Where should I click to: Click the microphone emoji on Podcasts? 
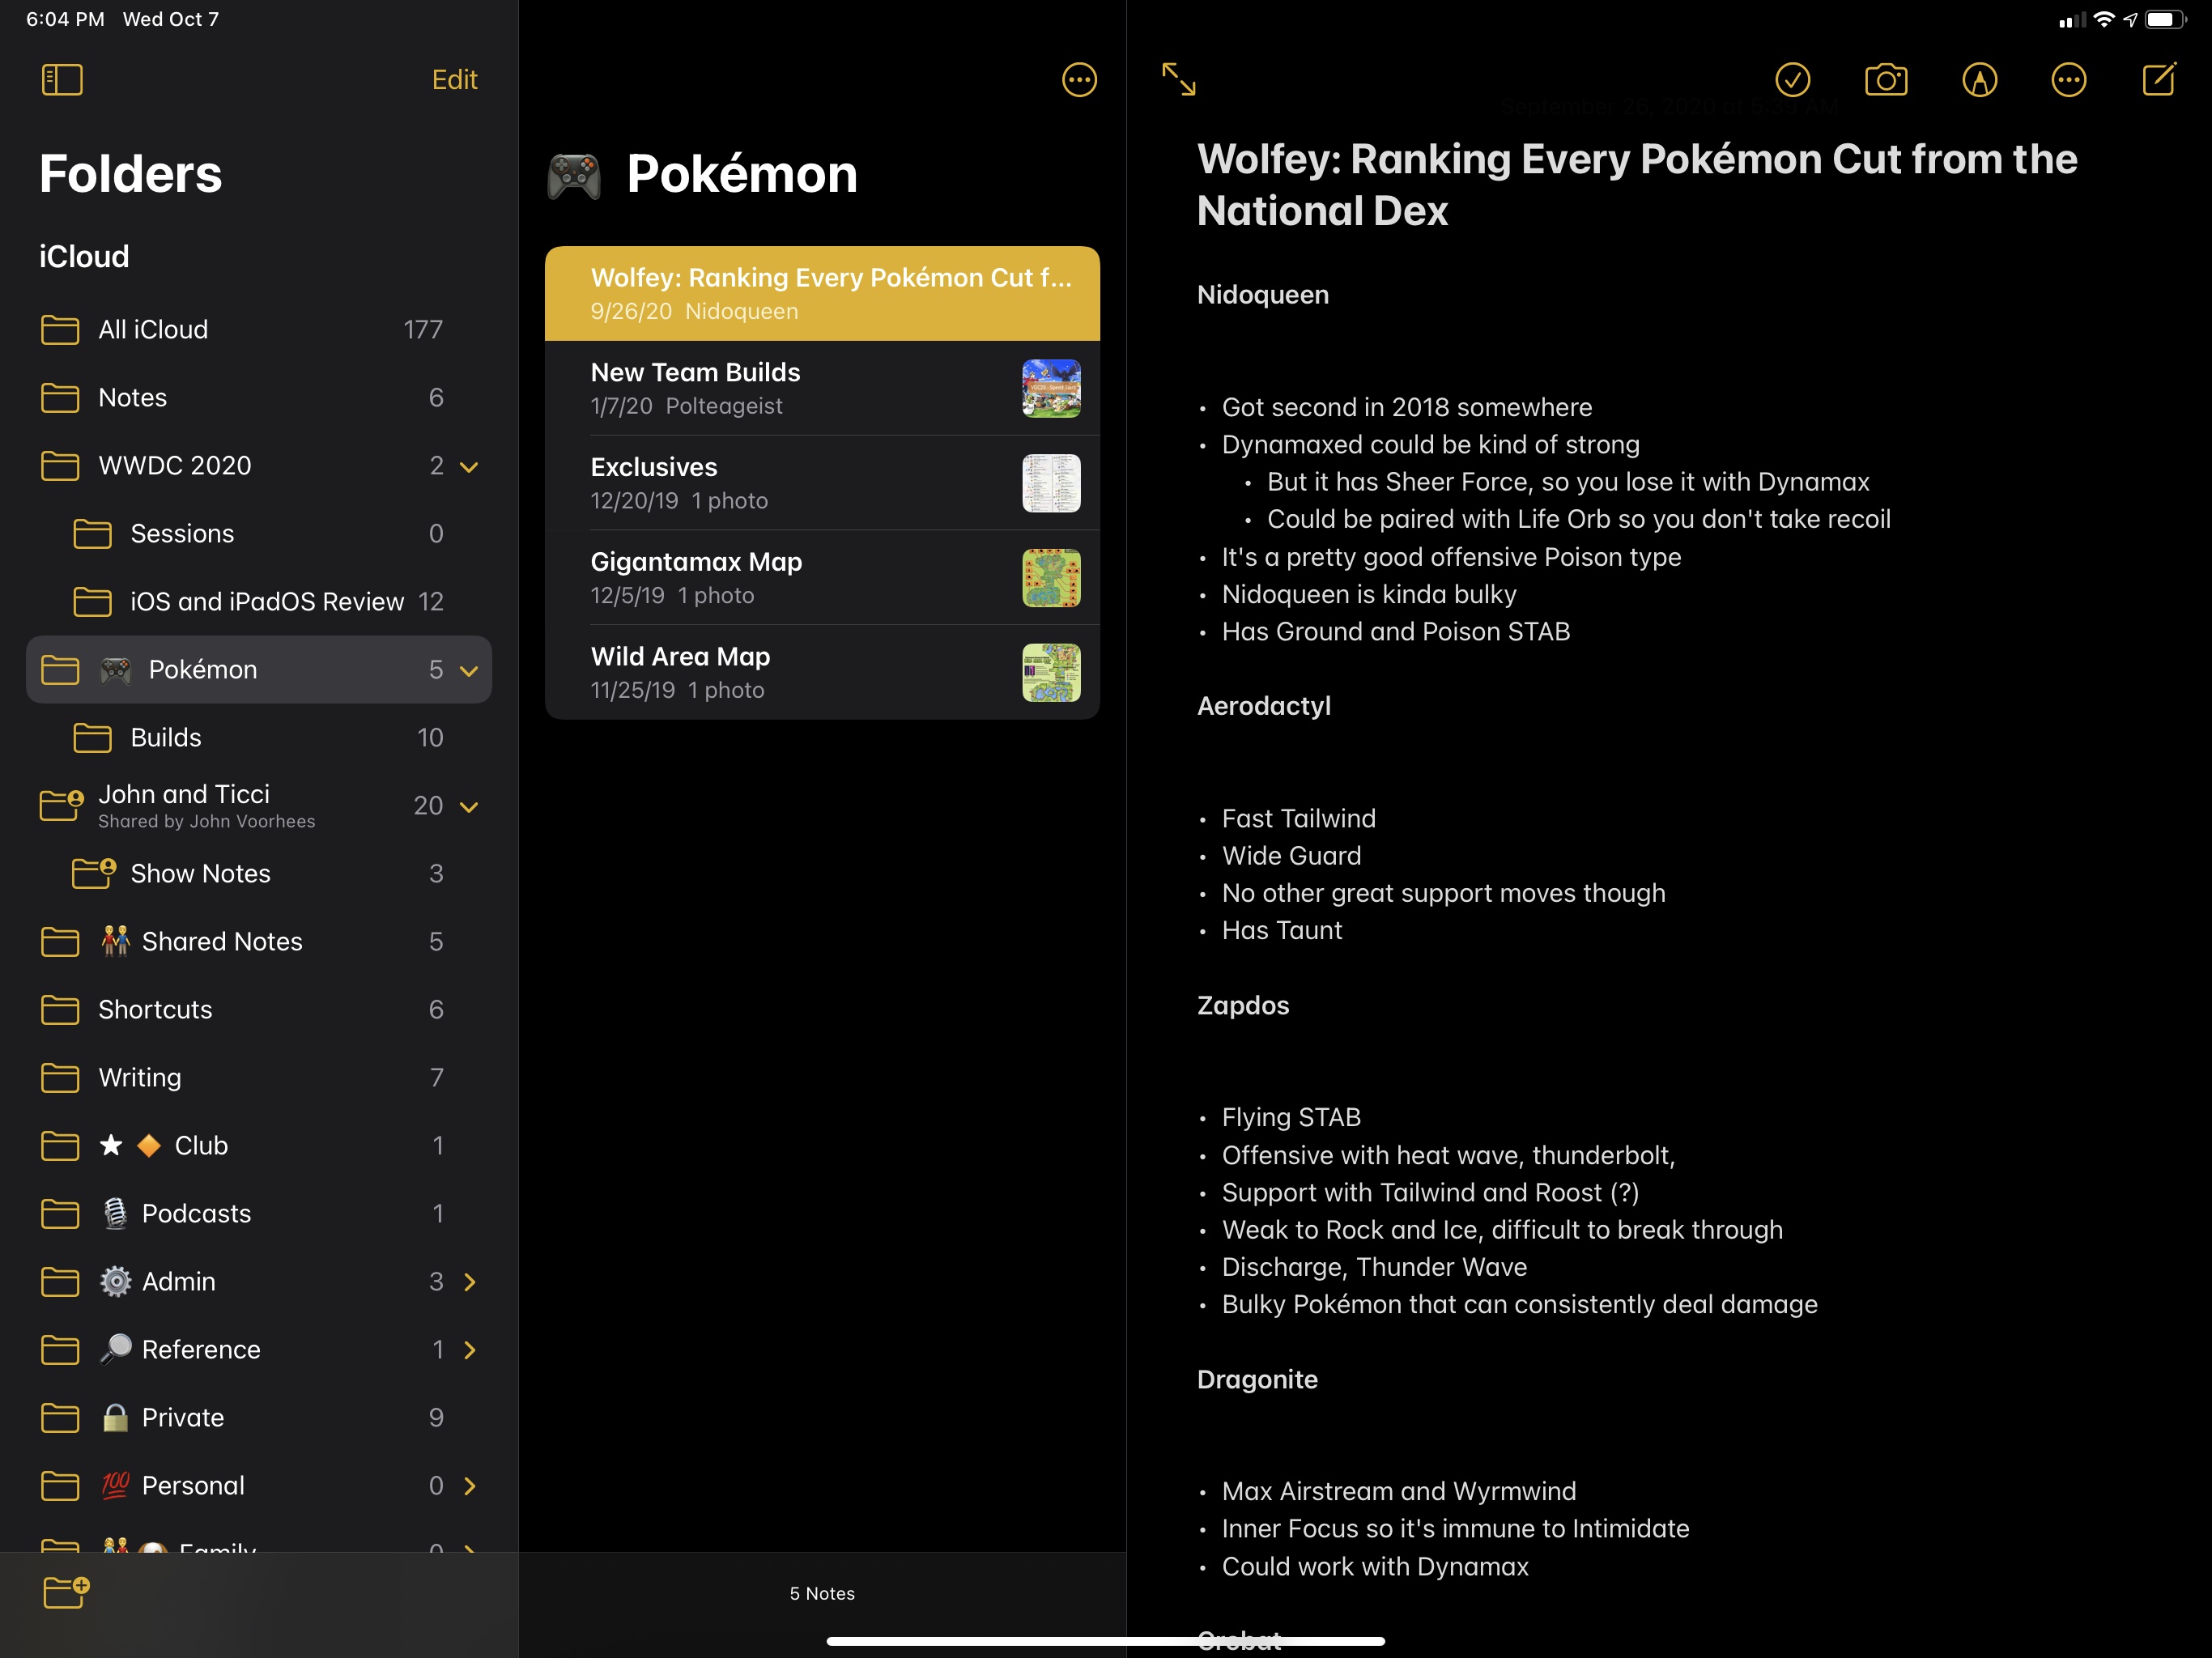click(x=115, y=1213)
